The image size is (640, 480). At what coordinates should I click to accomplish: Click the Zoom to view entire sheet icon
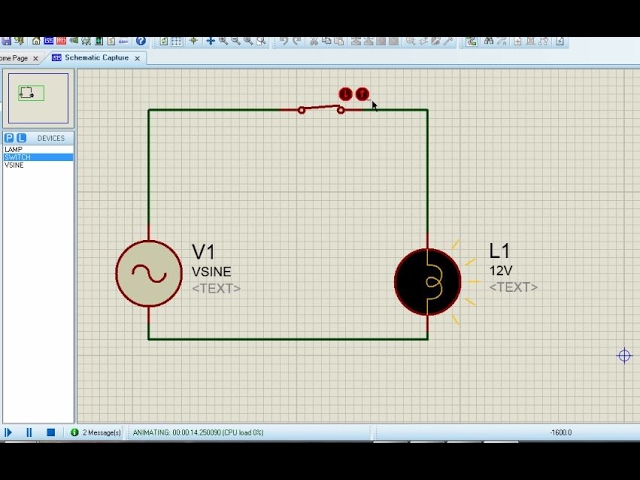click(249, 41)
